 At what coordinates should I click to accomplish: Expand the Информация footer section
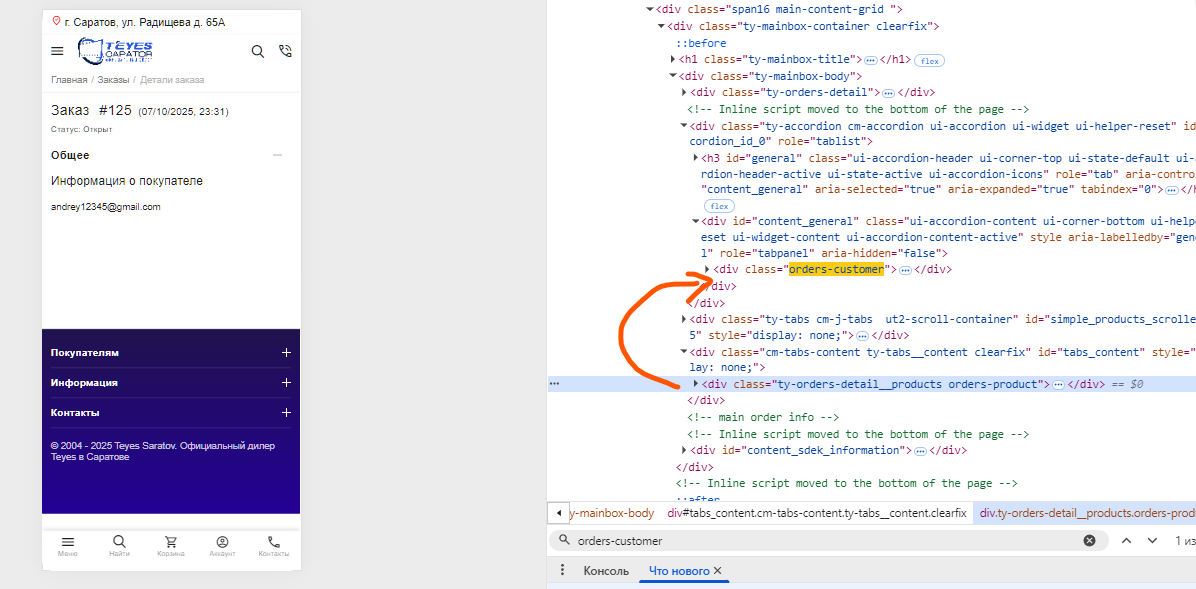[286, 382]
